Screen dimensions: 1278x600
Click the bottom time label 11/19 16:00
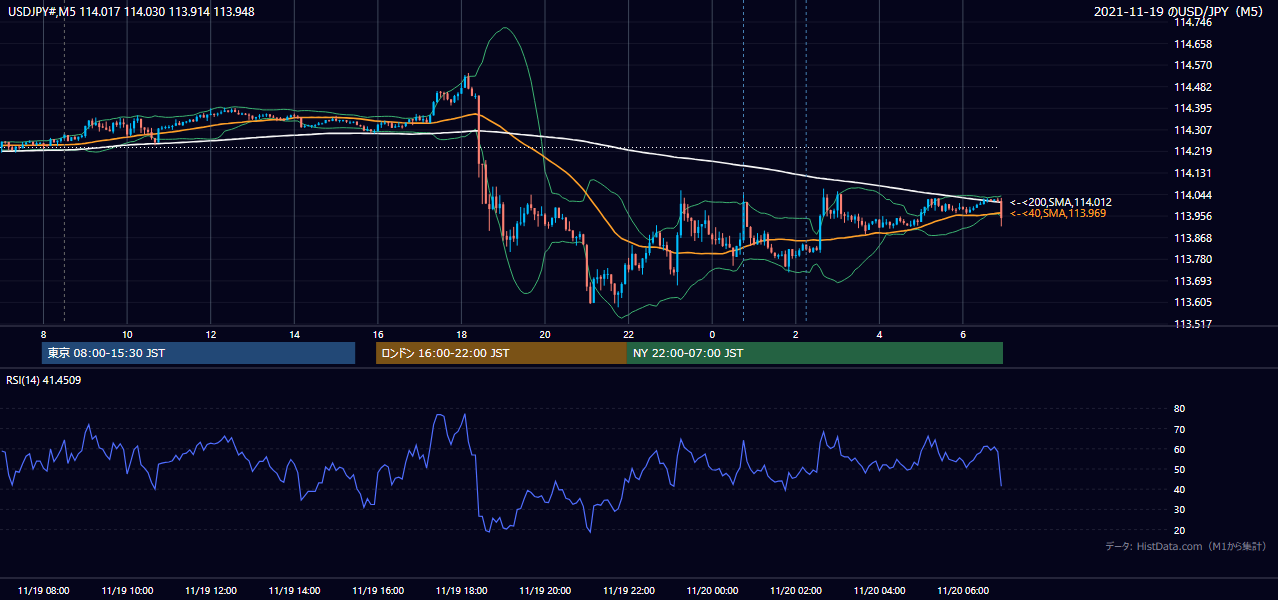[378, 591]
